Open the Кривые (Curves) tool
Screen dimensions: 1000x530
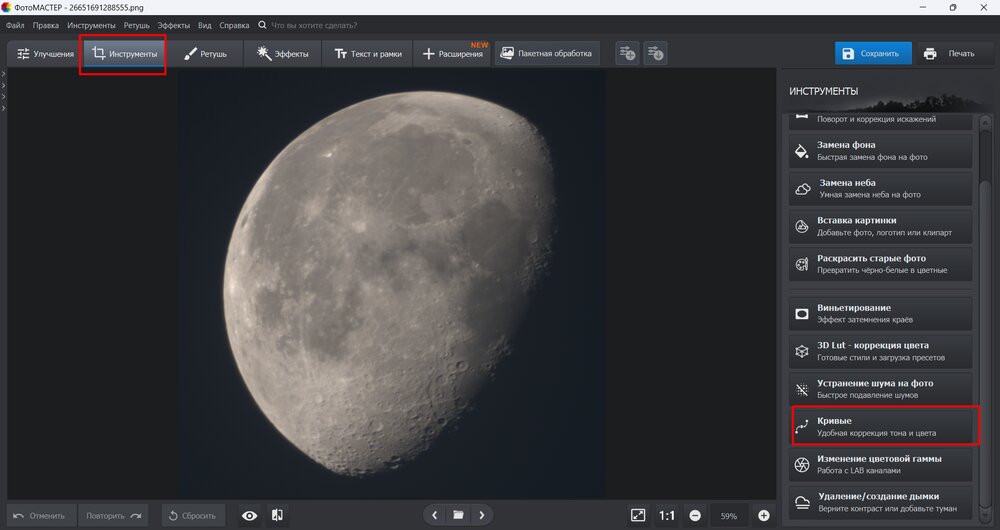[881, 426]
